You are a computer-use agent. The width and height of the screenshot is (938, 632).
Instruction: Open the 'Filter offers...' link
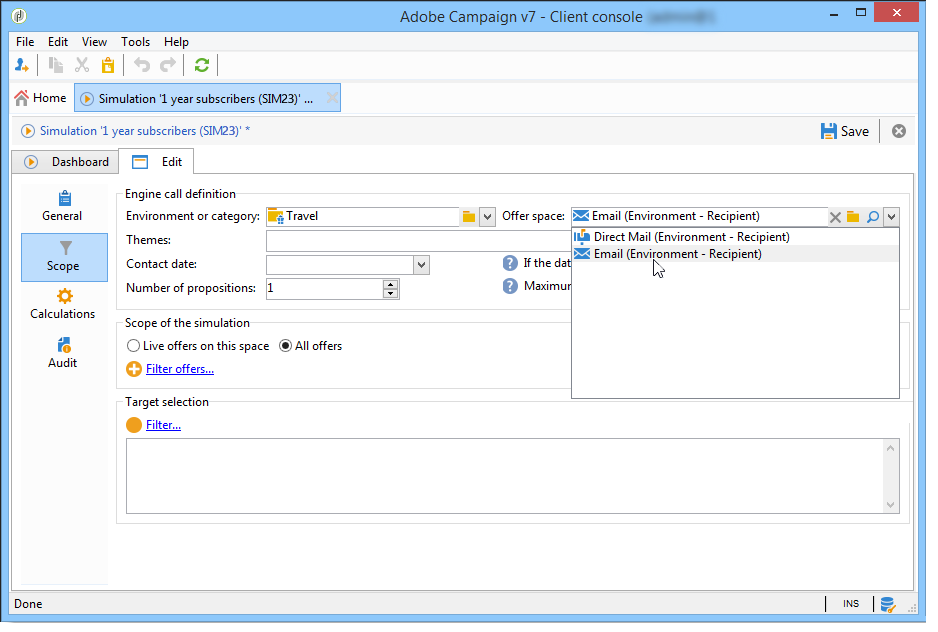point(180,370)
